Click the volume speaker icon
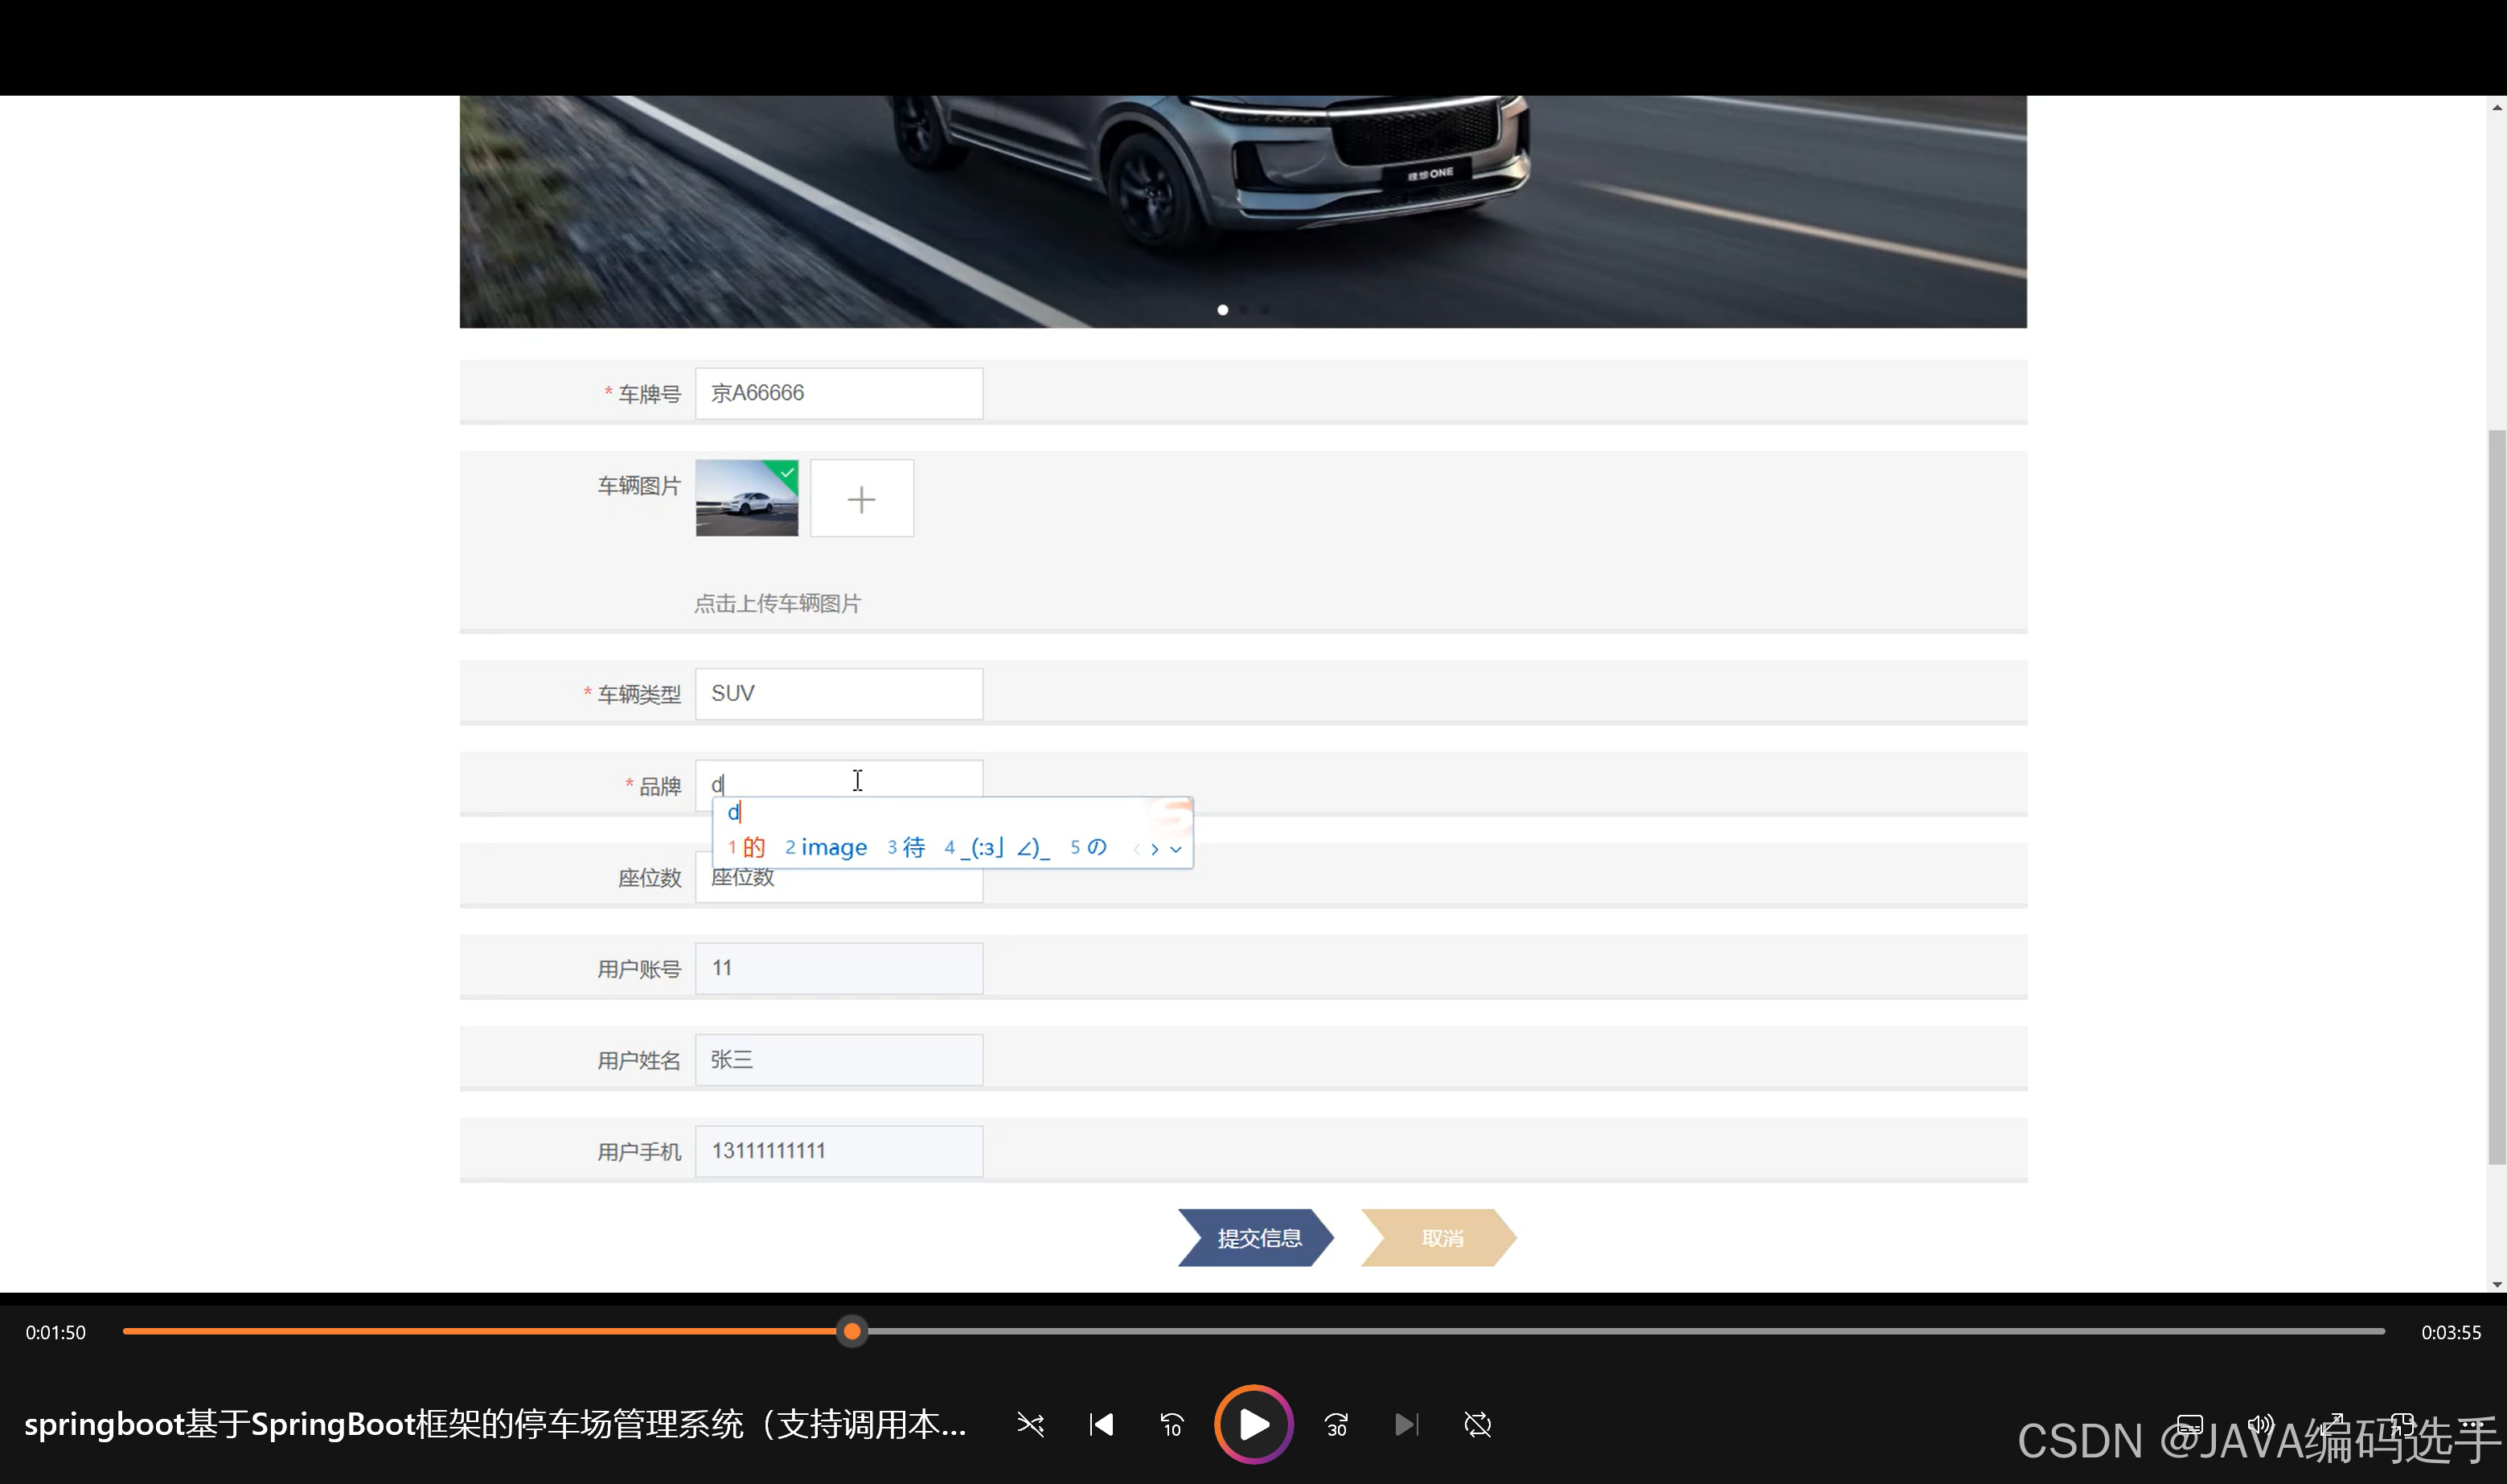2507x1484 pixels. point(2260,1424)
